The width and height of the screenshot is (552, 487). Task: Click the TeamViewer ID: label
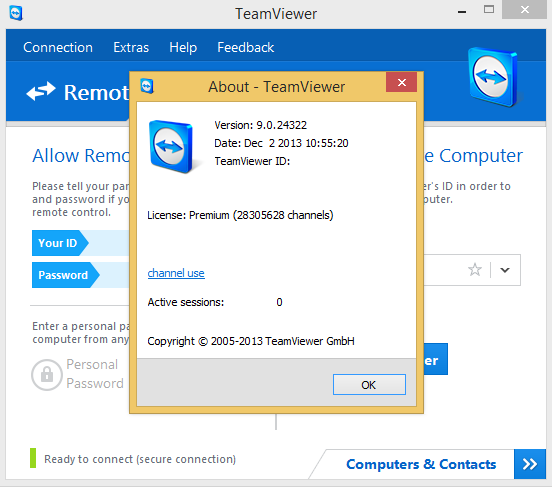[252, 161]
